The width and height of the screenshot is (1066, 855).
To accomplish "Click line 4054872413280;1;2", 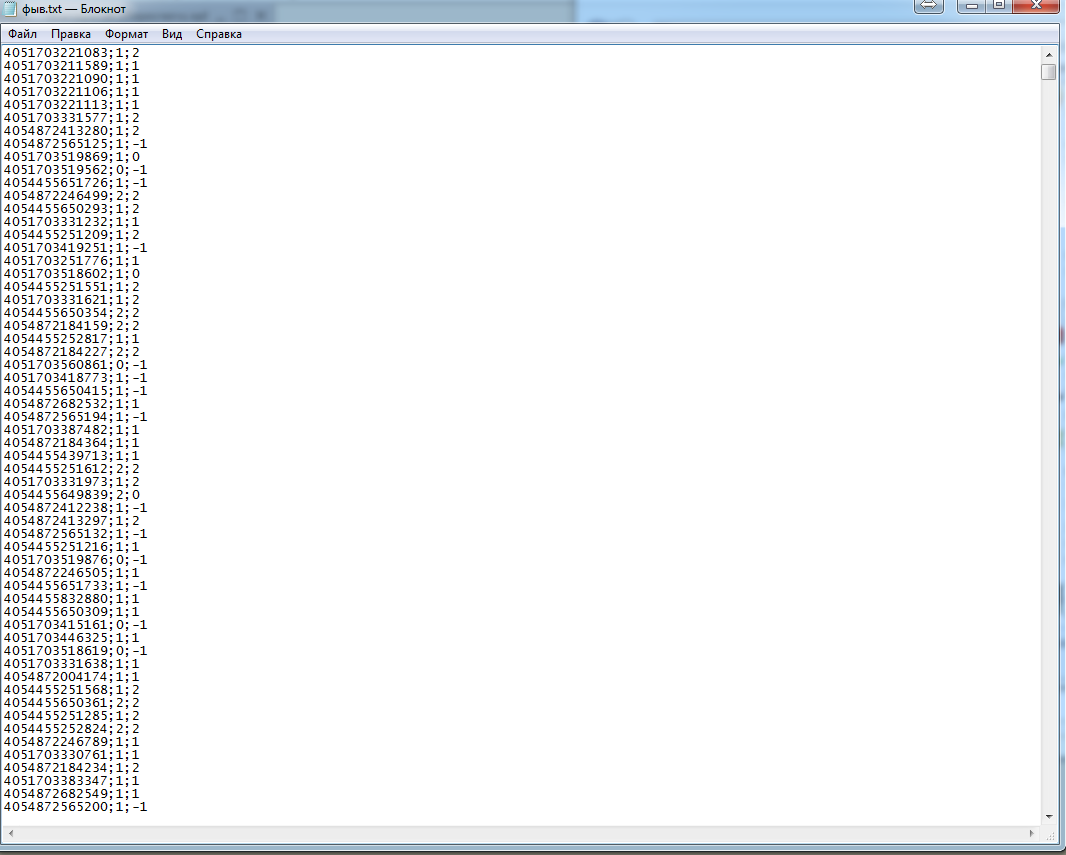I will click(71, 130).
